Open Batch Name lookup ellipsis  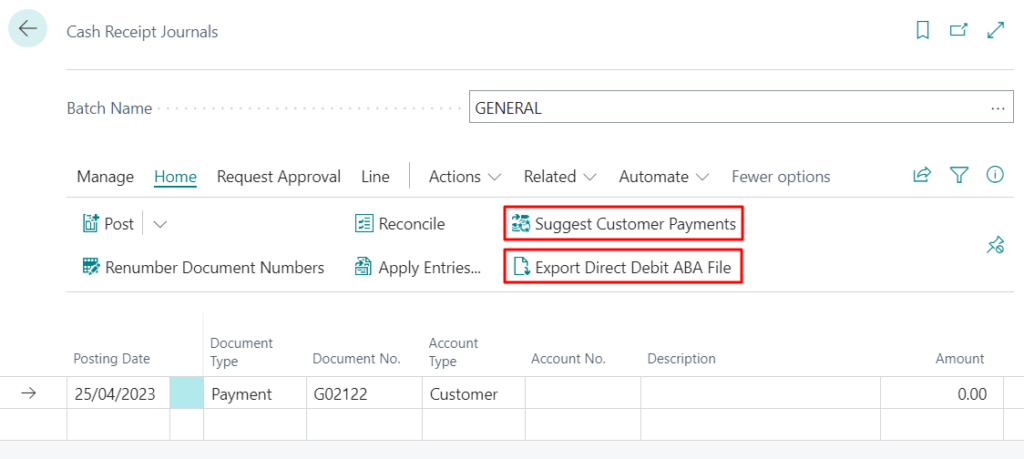pyautogui.click(x=998, y=108)
